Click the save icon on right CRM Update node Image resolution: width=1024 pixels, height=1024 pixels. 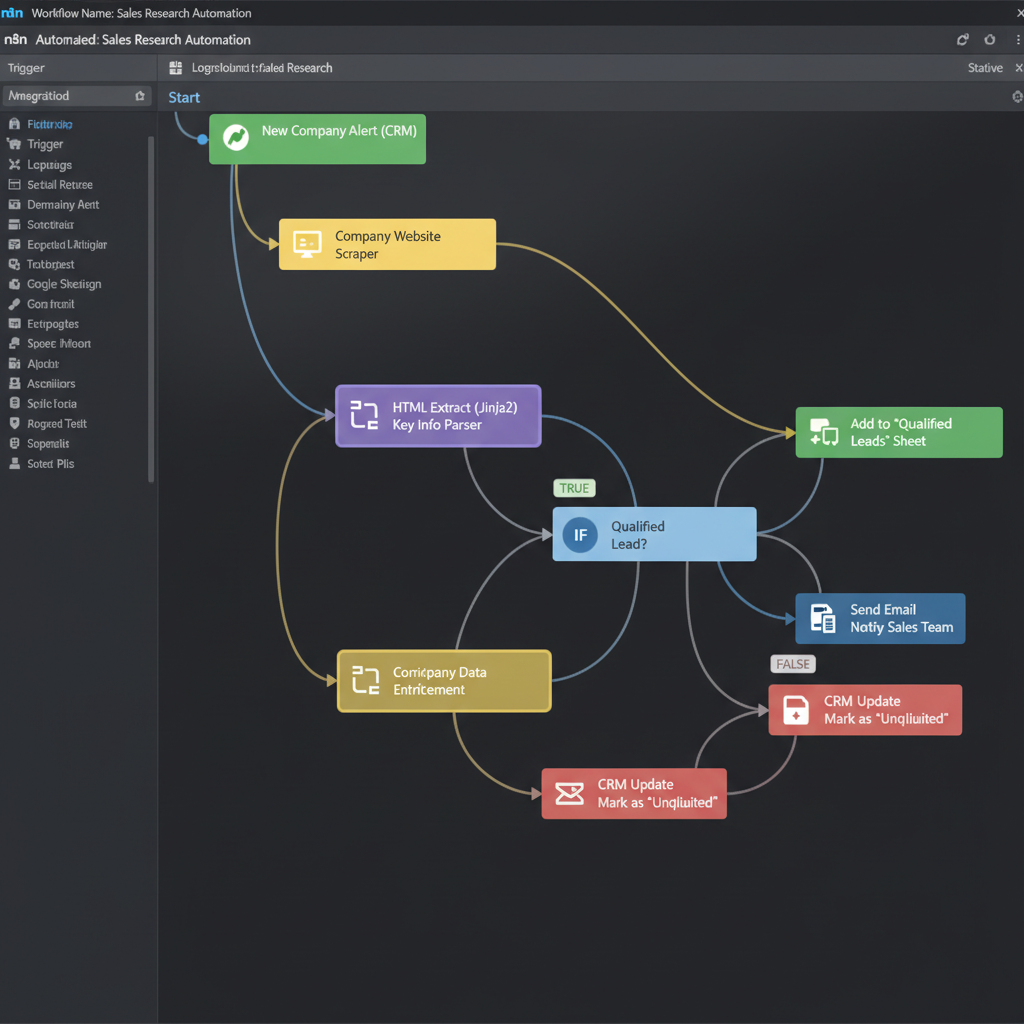click(x=795, y=710)
